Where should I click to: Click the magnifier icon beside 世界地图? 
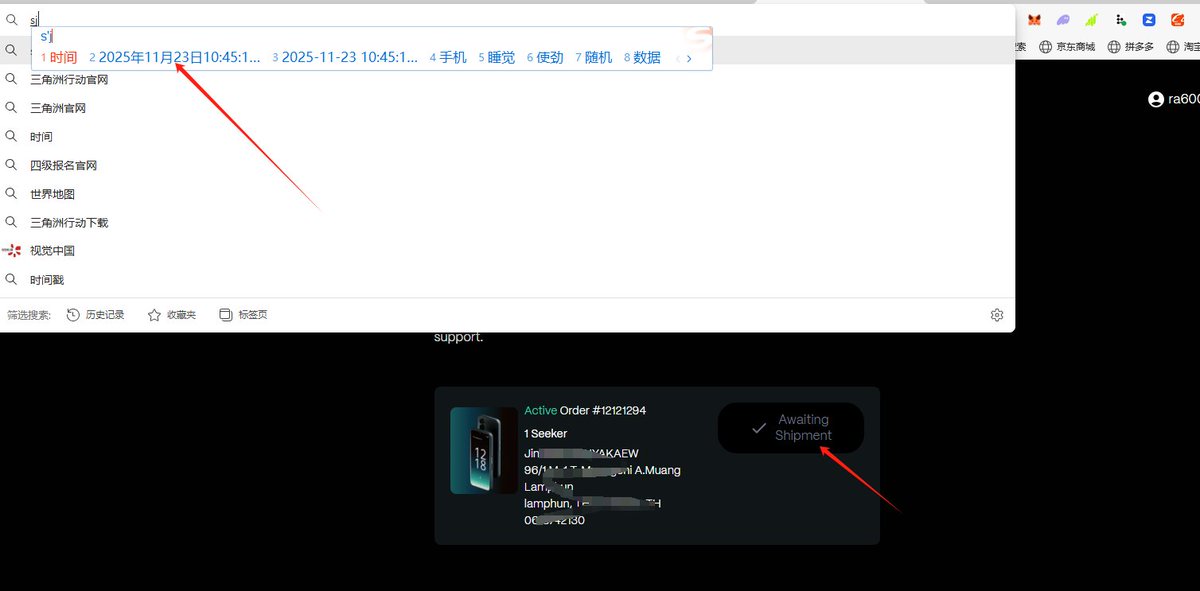11,194
